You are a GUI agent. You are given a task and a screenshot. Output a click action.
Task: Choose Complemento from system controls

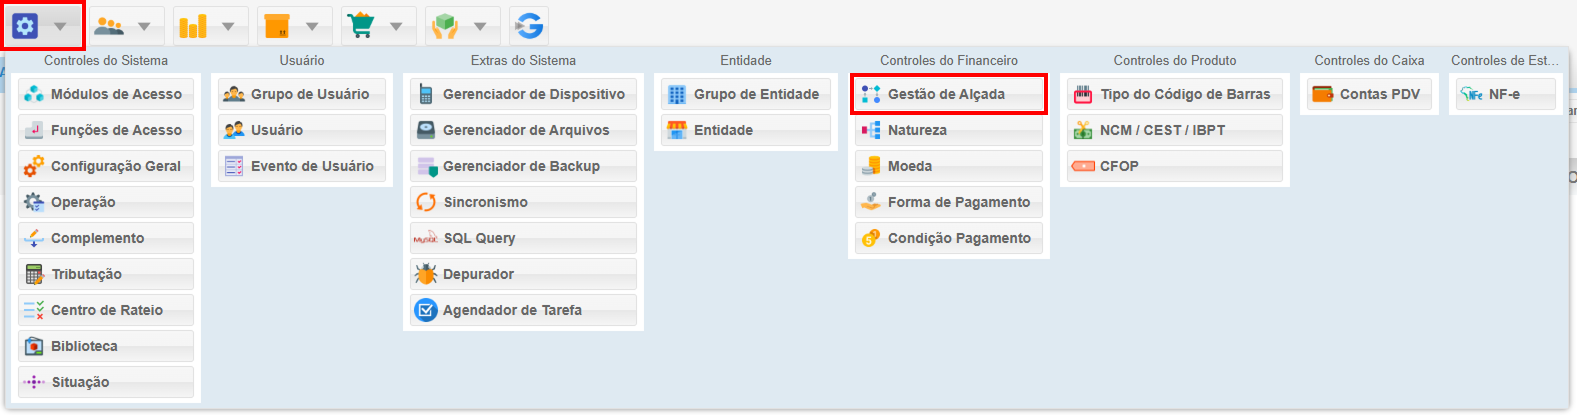(106, 238)
